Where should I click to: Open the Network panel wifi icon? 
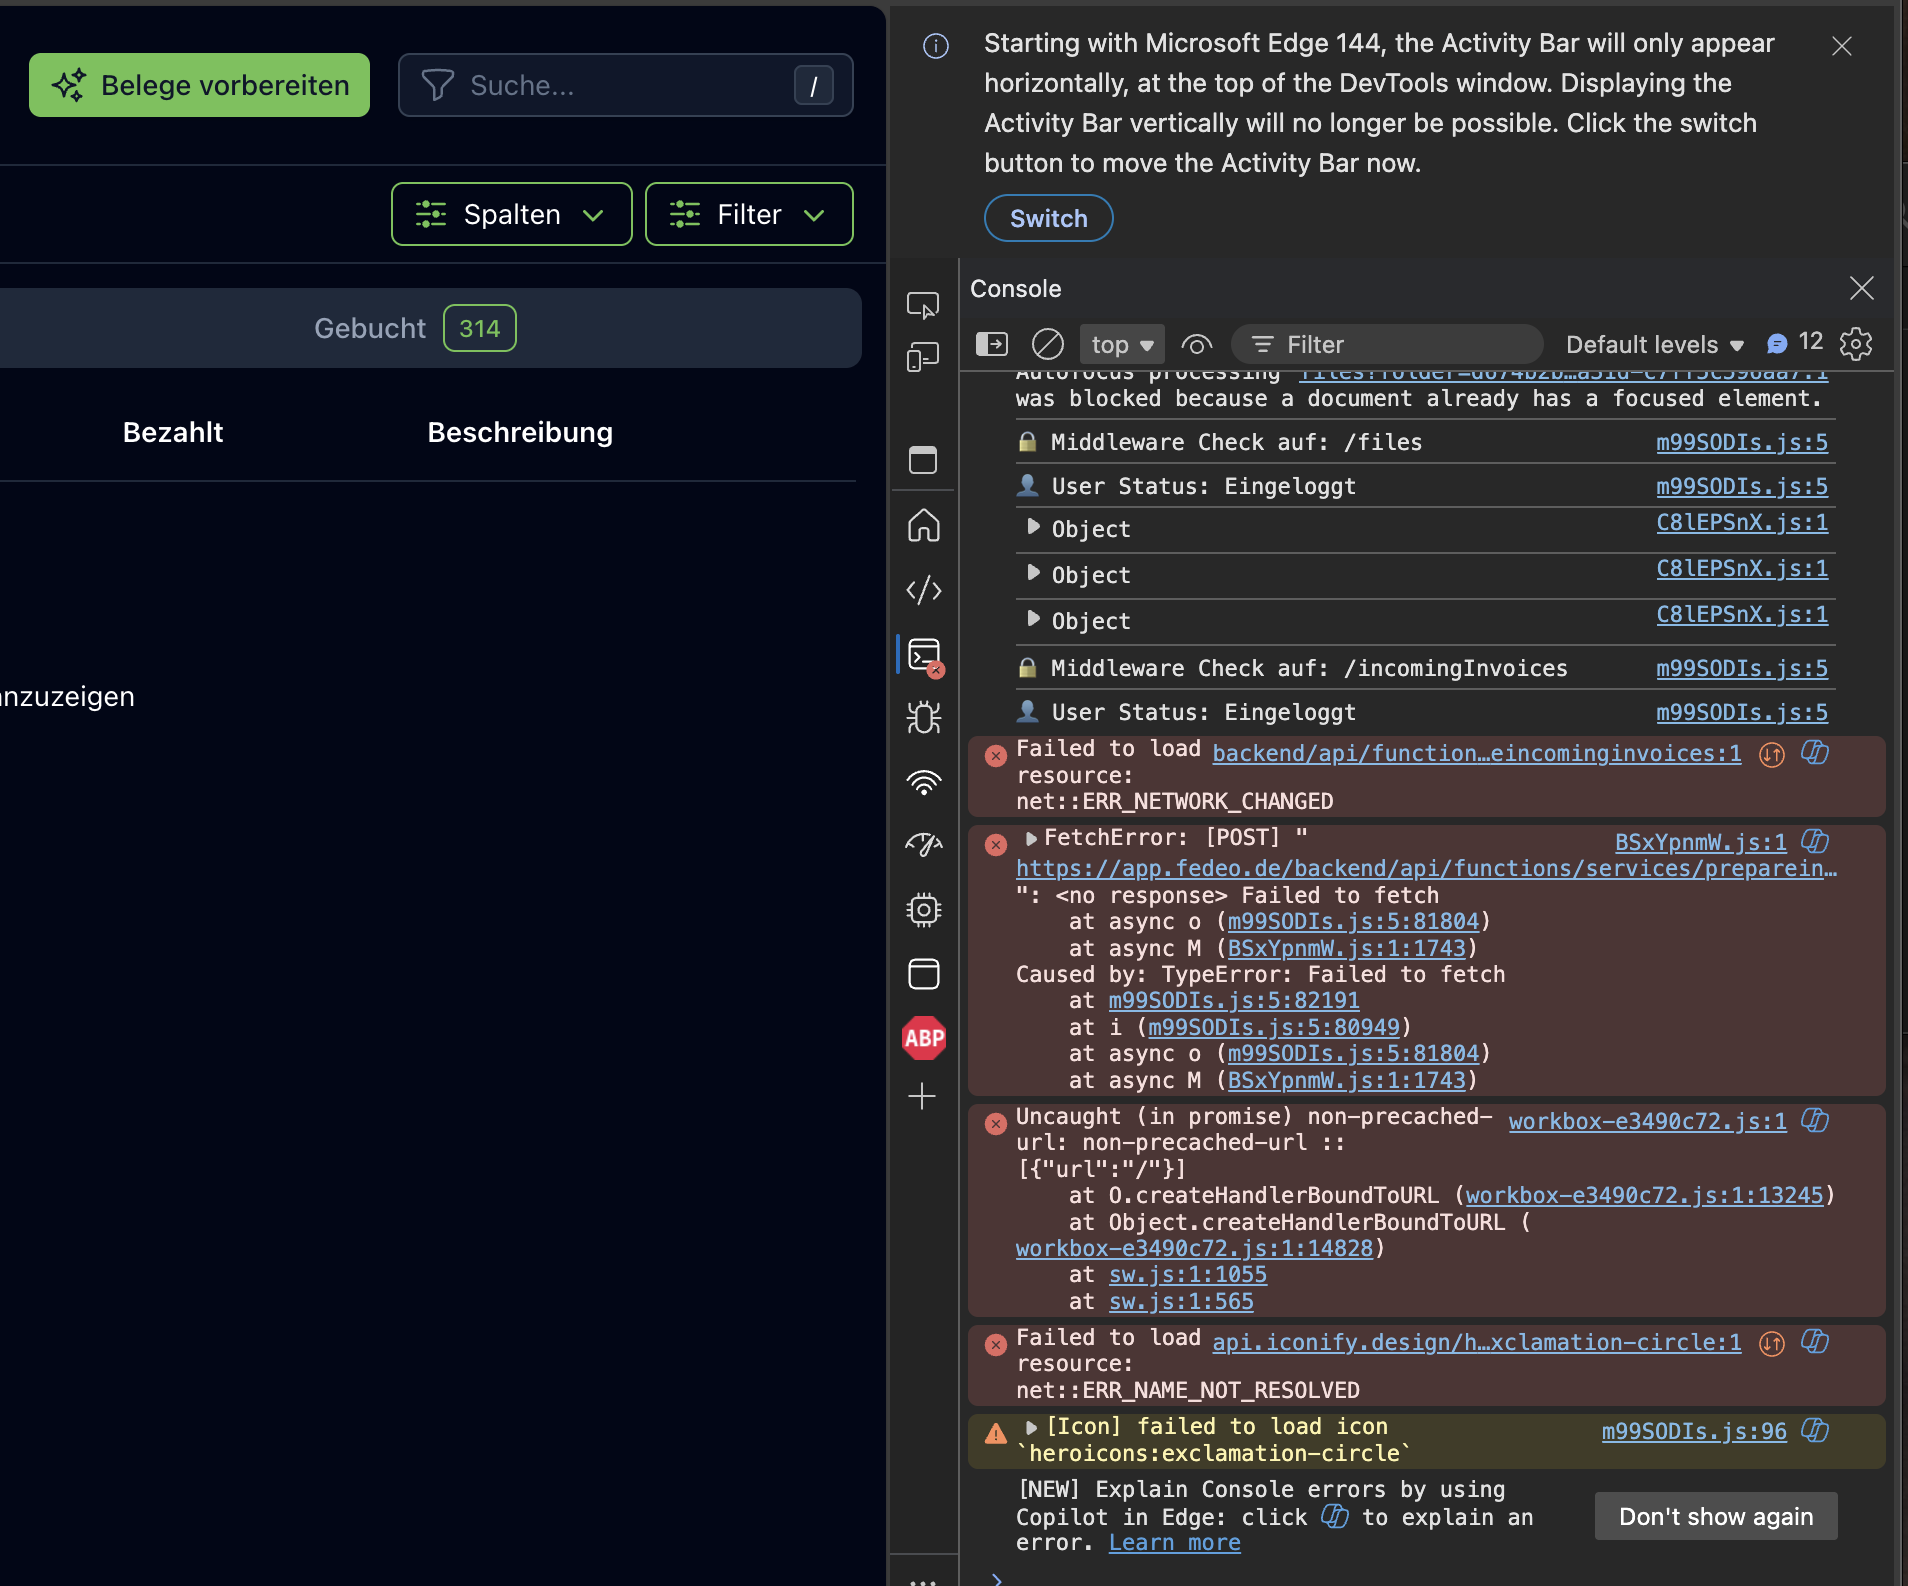click(x=923, y=783)
